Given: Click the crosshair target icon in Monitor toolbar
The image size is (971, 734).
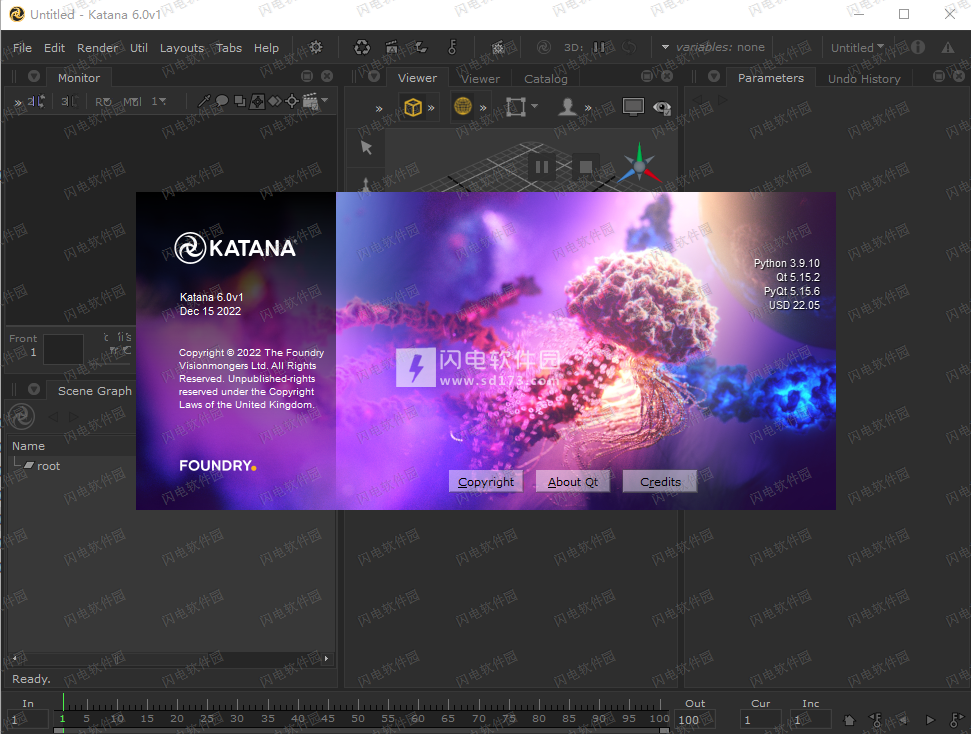Looking at the screenshot, I should pyautogui.click(x=292, y=101).
